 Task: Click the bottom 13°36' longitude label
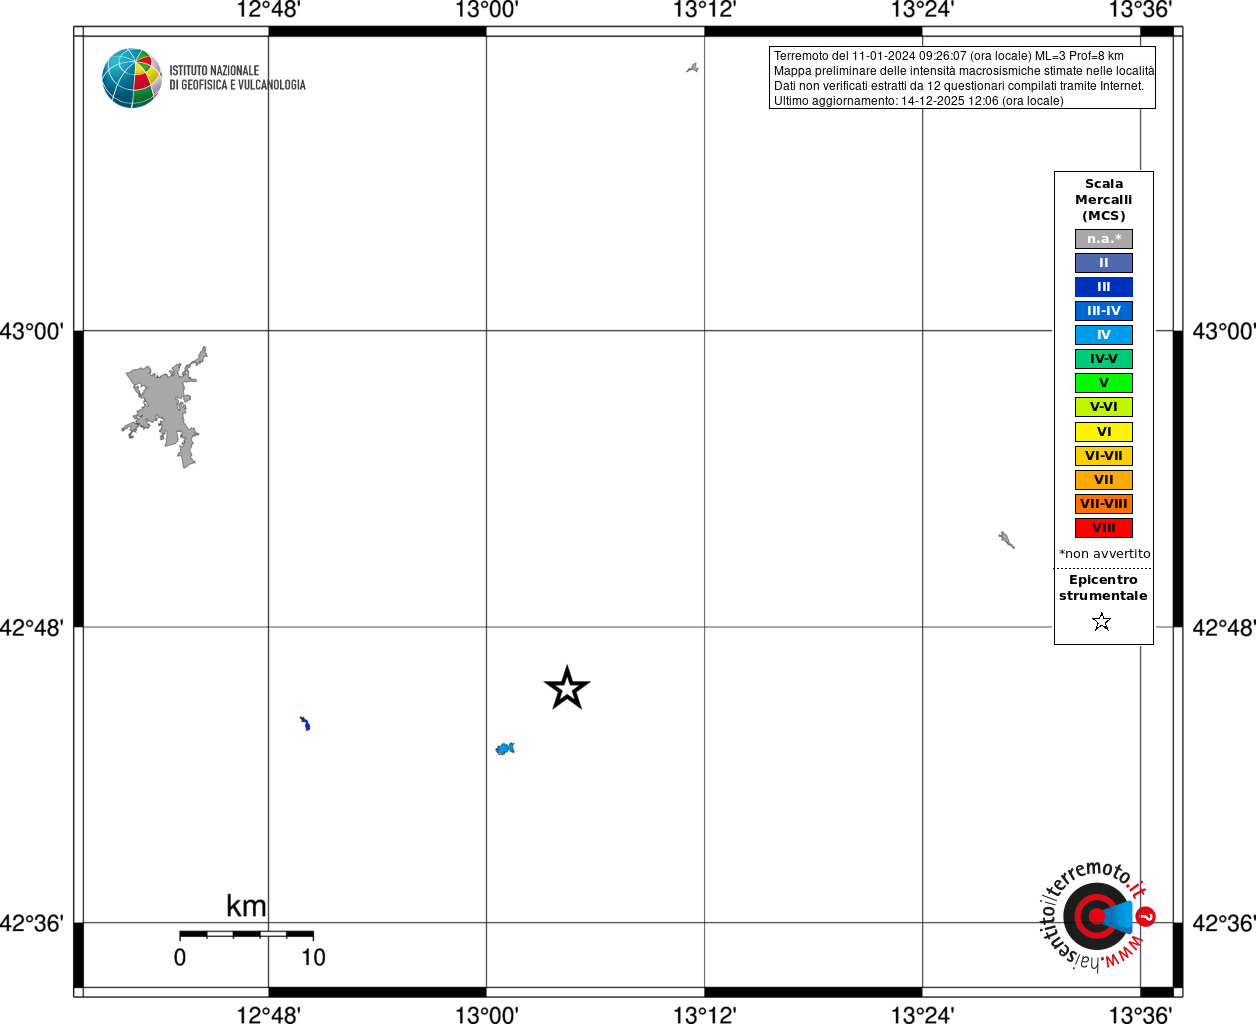1140,1015
